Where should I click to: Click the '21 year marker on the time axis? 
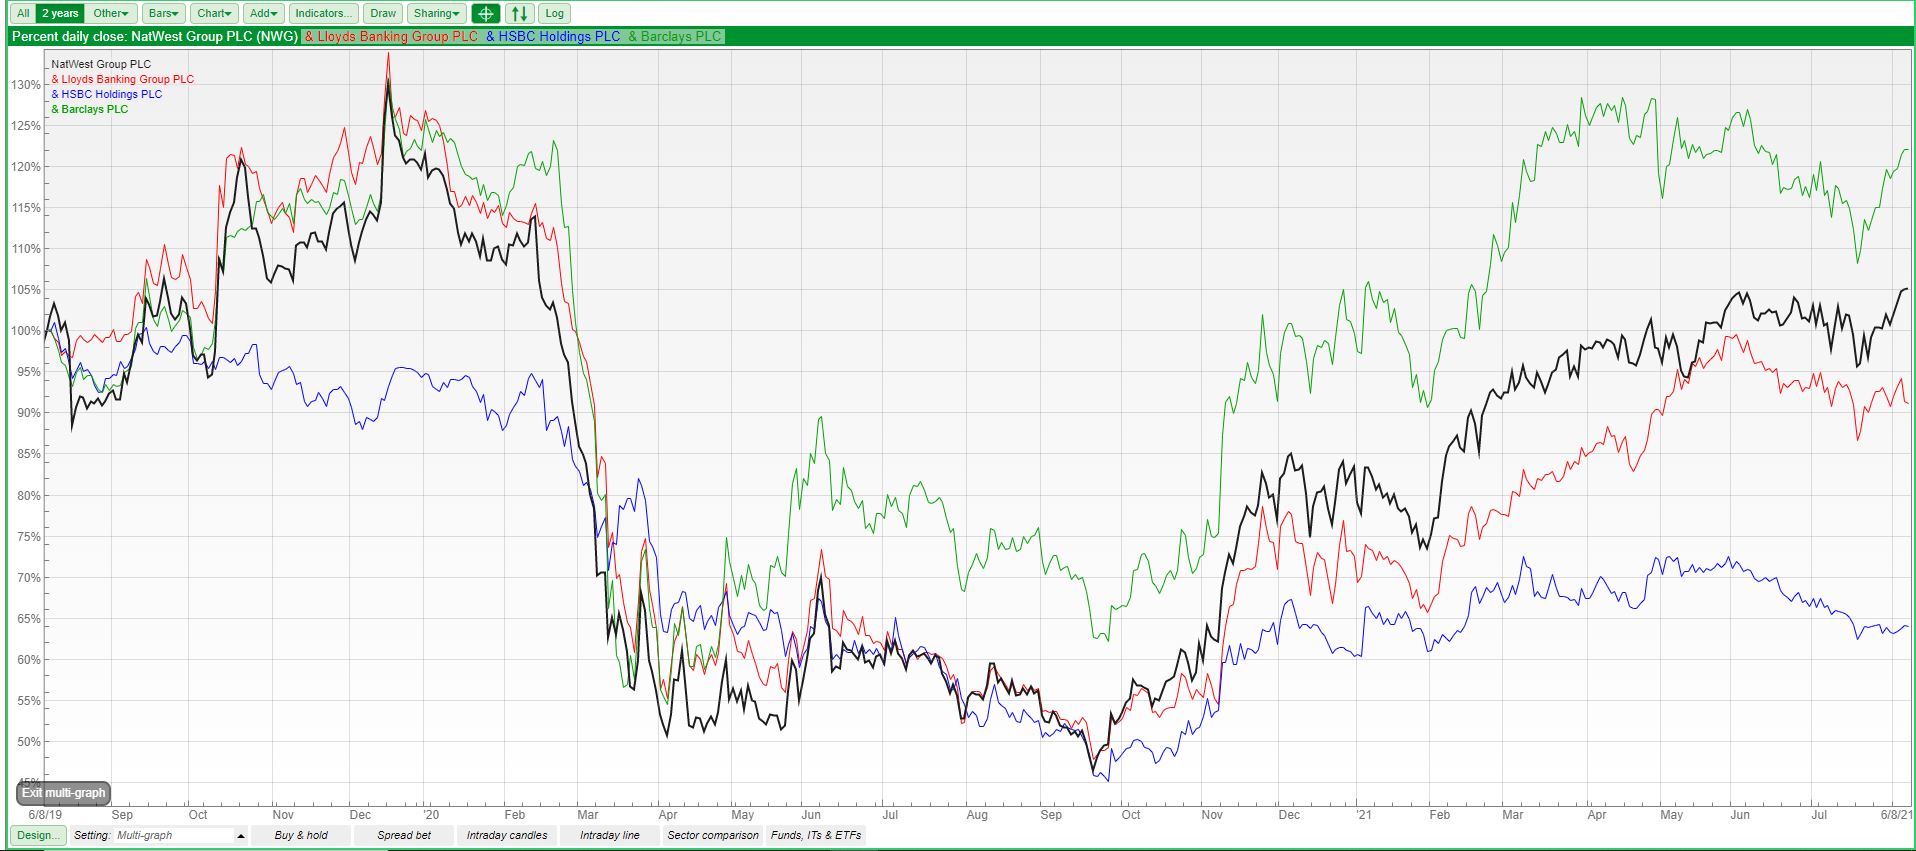[x=1364, y=815]
